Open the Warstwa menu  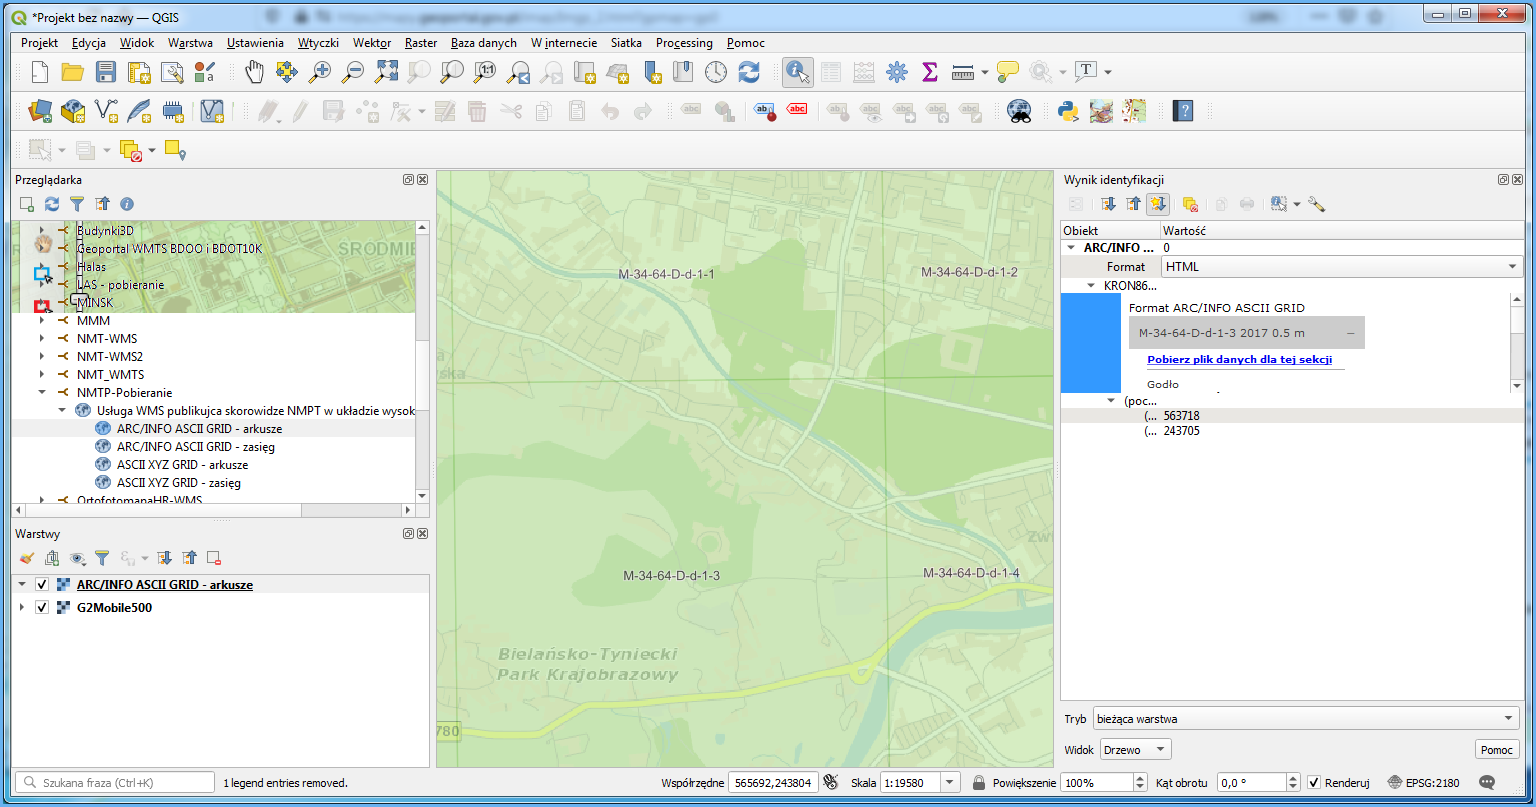tap(190, 43)
